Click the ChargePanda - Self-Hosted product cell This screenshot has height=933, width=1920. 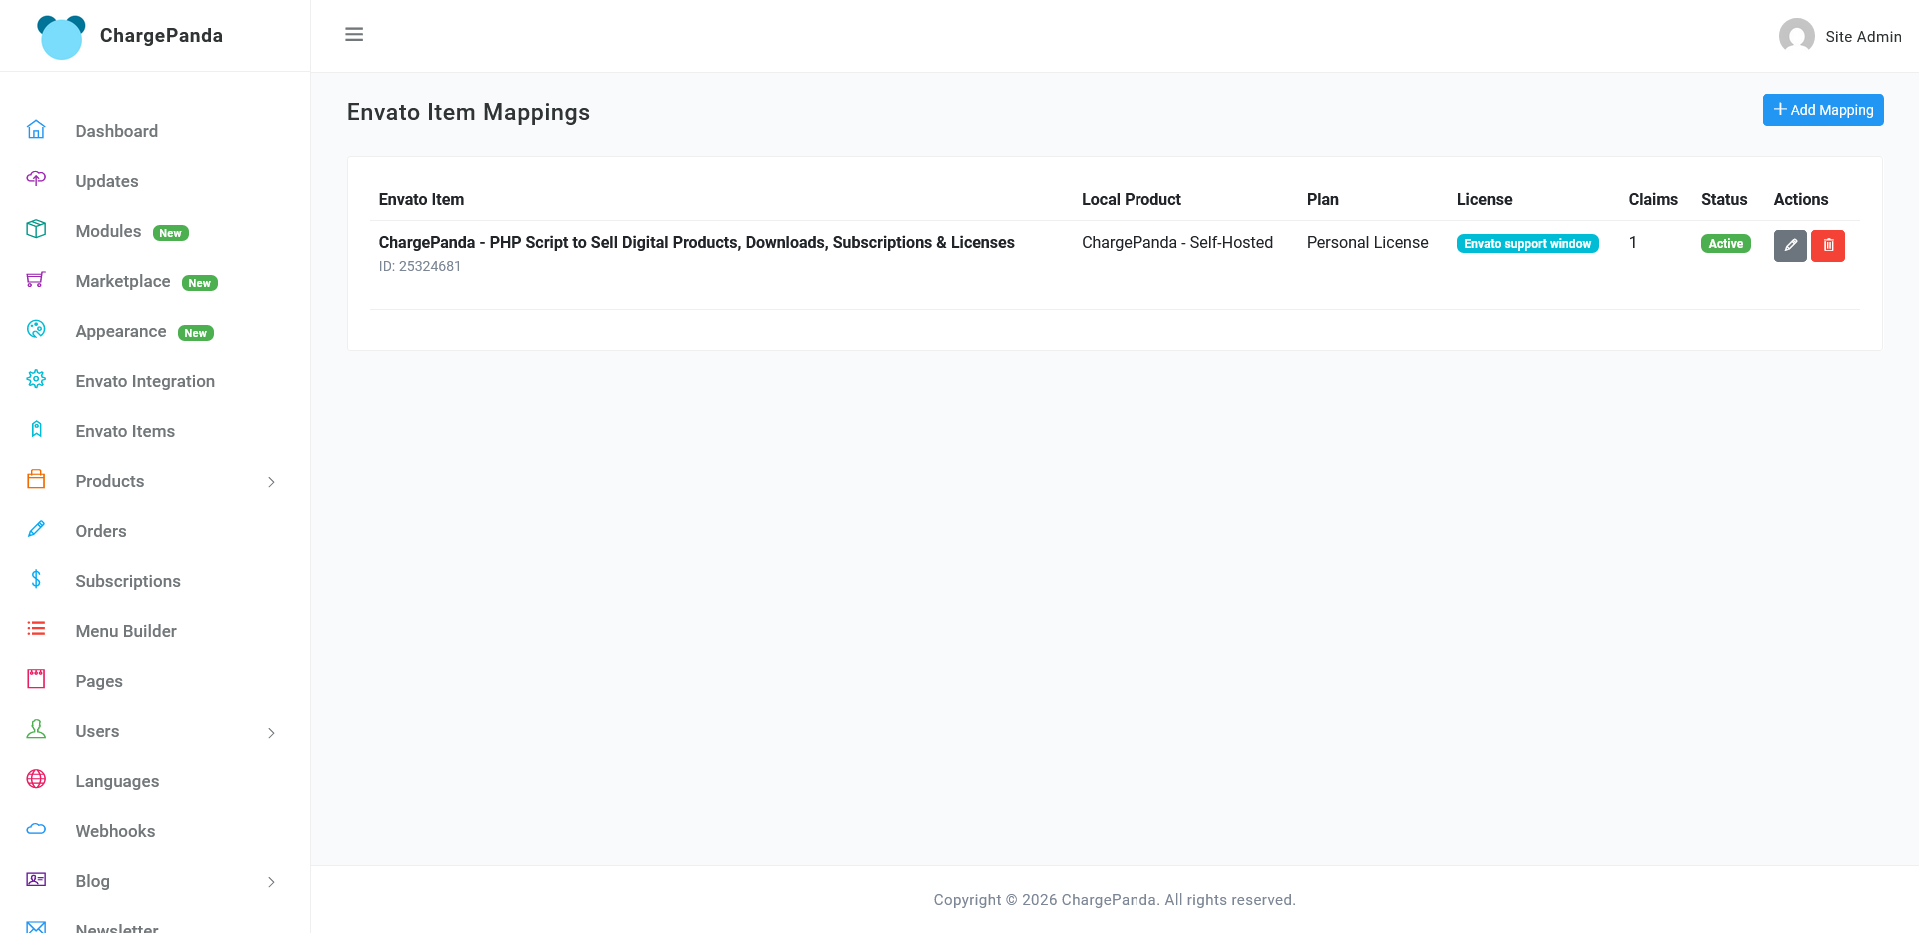(x=1177, y=242)
